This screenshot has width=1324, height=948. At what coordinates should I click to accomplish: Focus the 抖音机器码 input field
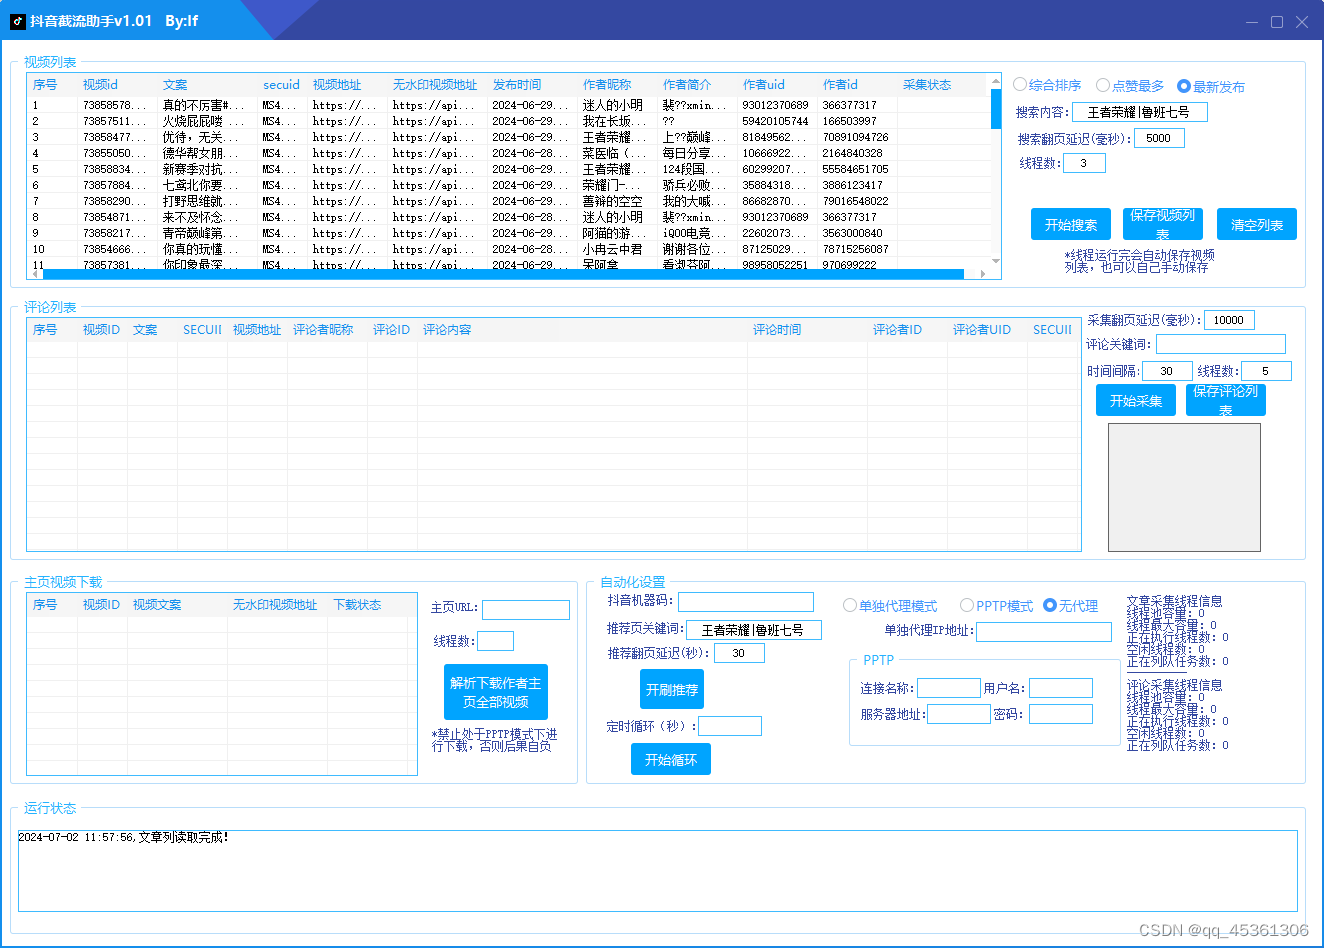click(746, 602)
